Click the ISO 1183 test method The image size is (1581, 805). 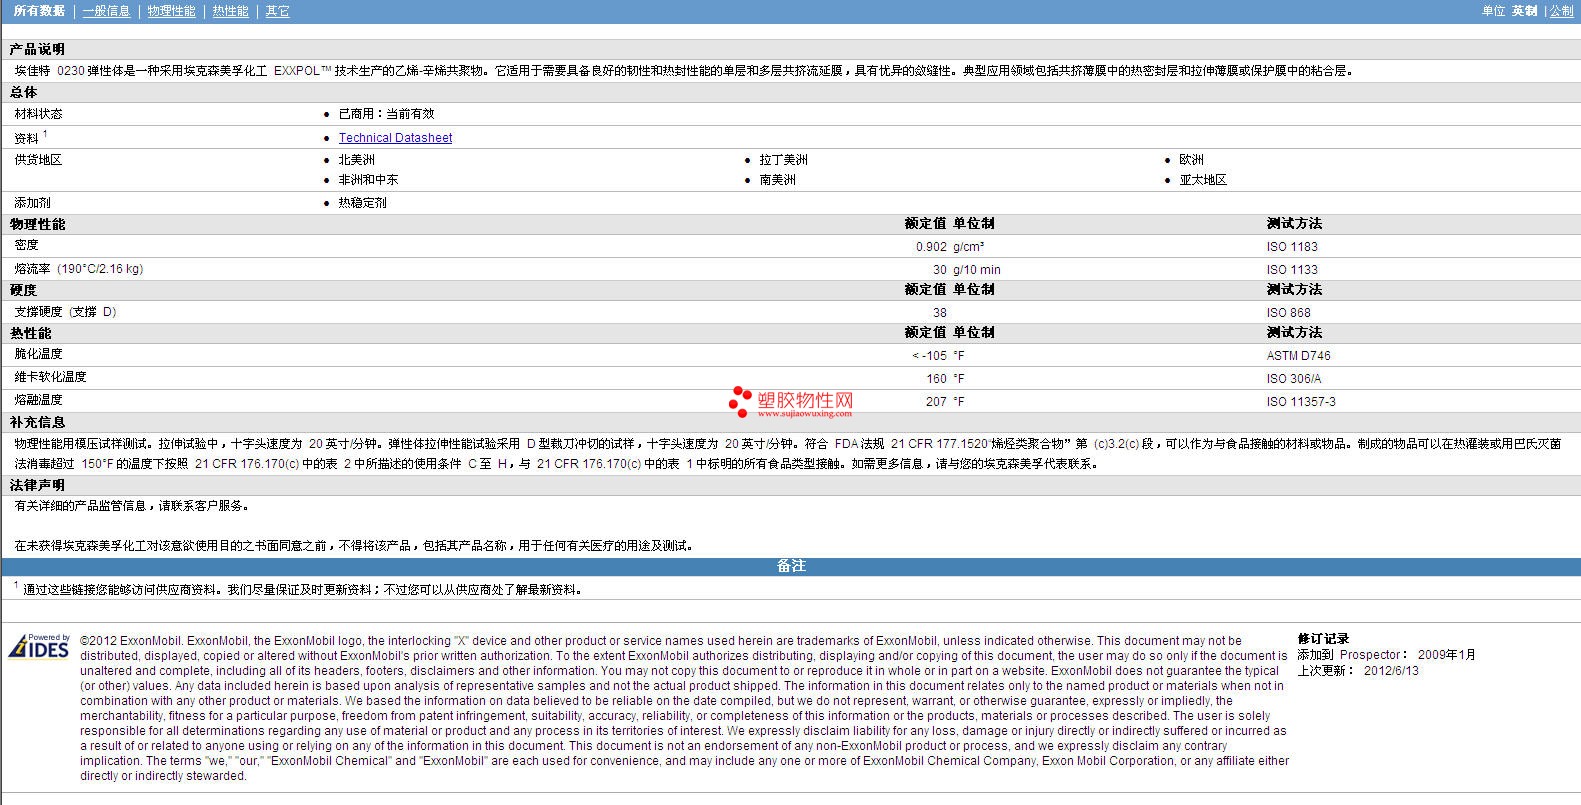(1292, 247)
